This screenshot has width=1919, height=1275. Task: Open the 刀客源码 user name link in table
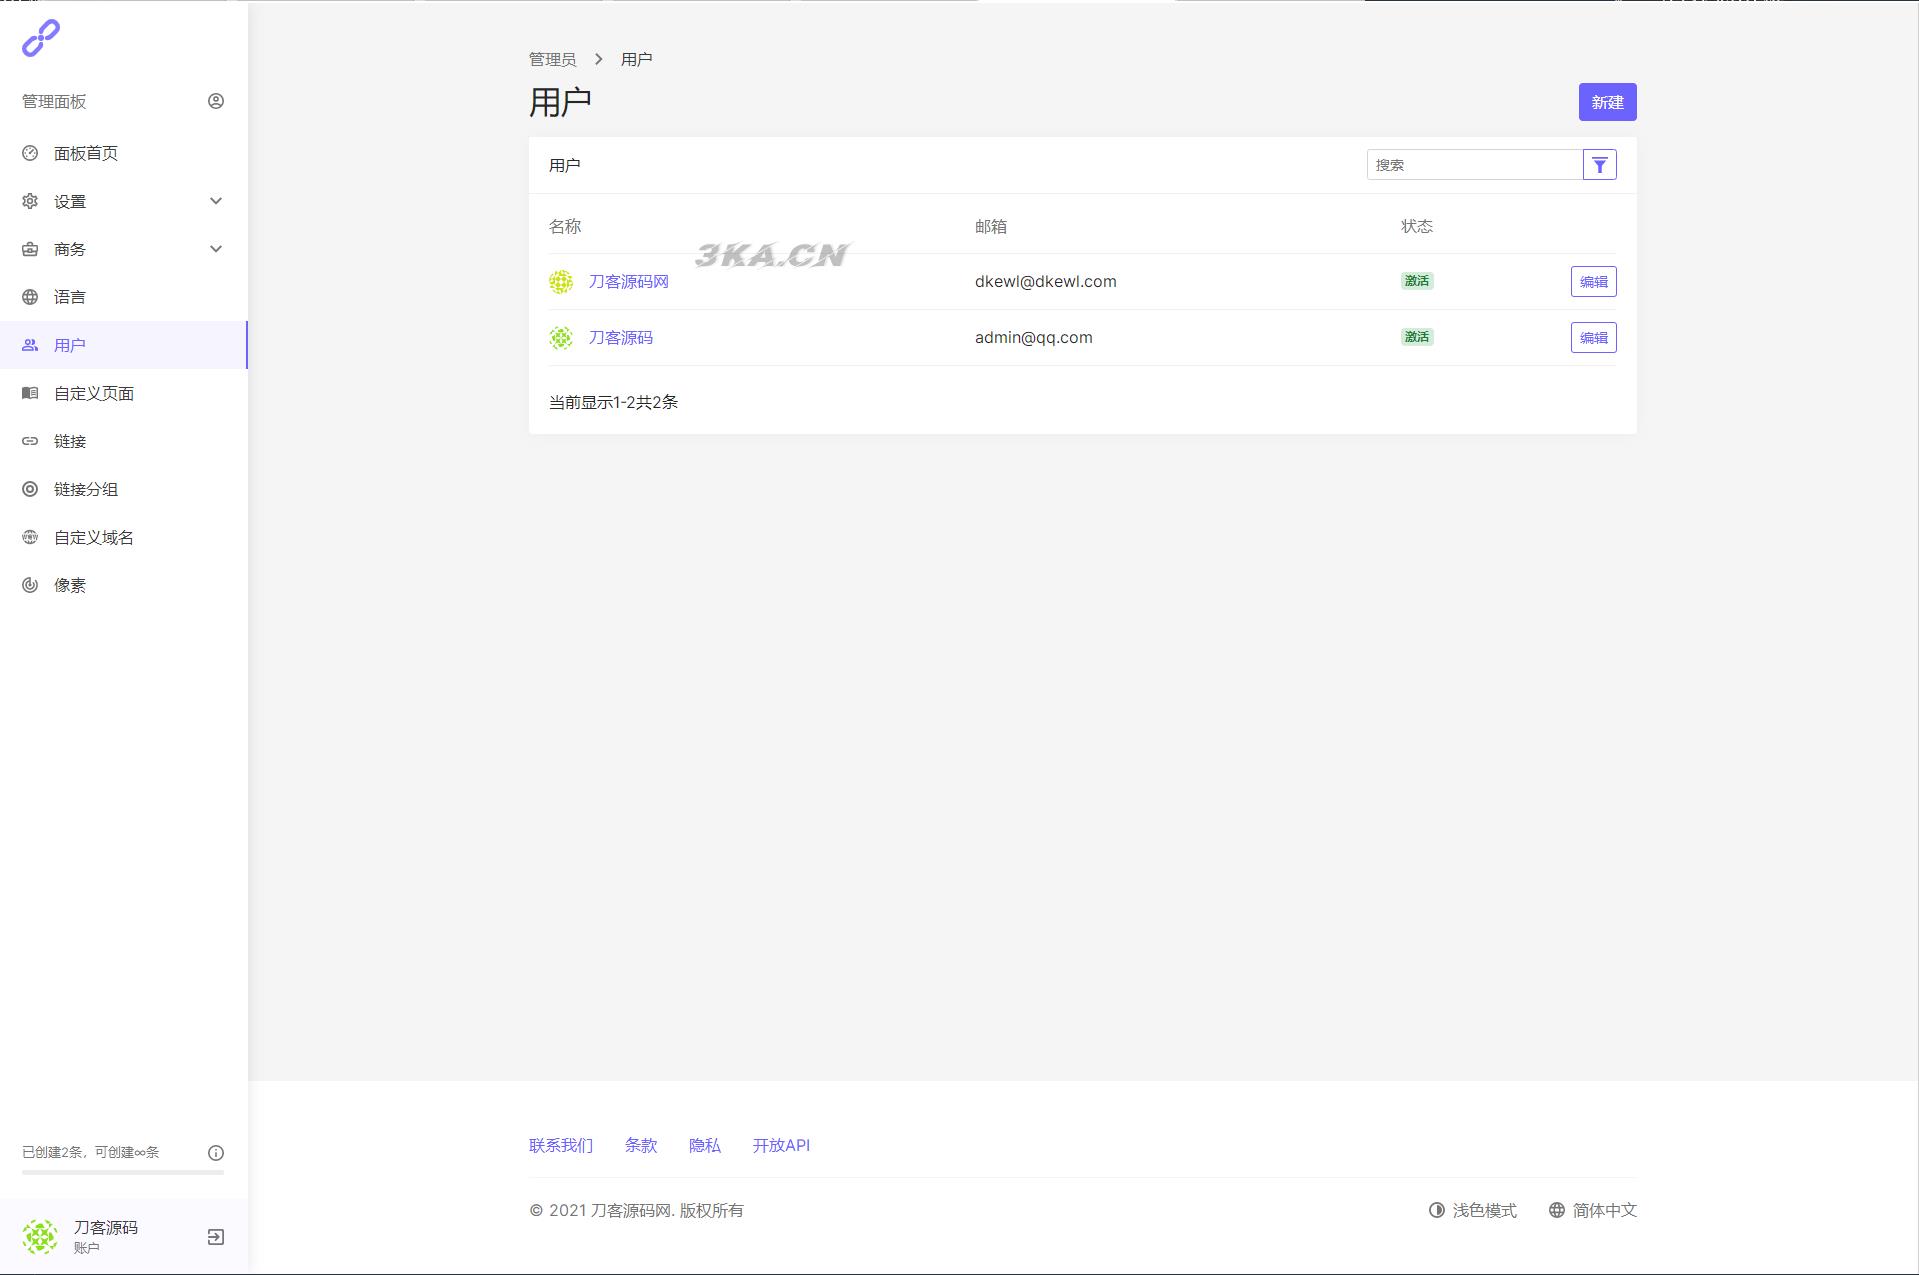620,338
